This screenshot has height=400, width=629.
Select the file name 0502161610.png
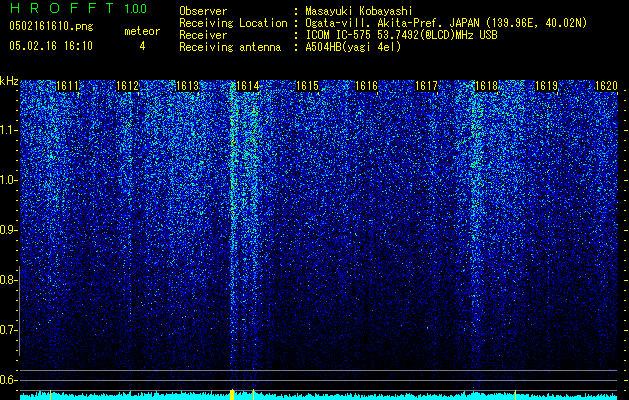[x=51, y=26]
